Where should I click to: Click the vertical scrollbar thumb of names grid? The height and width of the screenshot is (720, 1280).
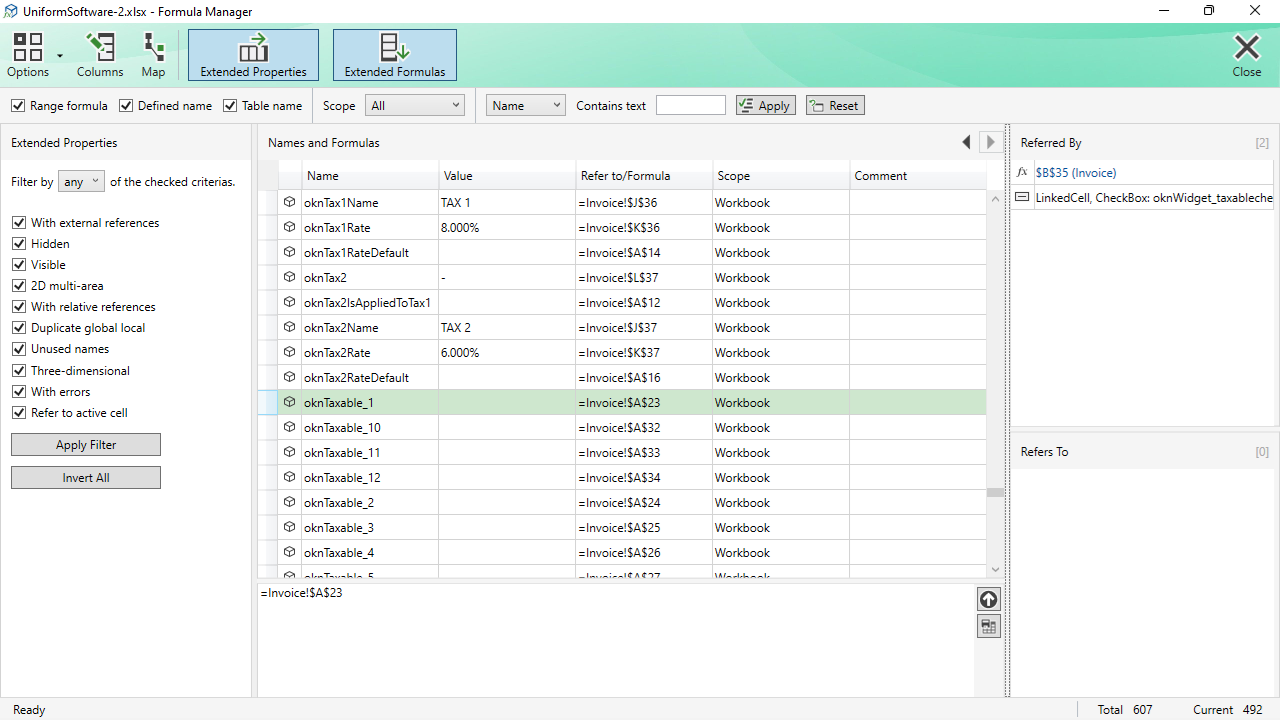coord(994,492)
